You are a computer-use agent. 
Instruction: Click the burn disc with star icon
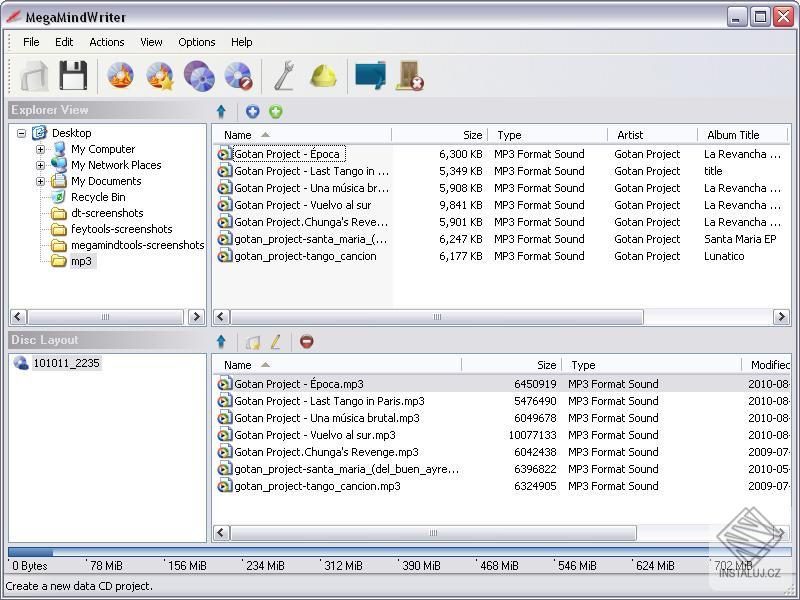[x=160, y=76]
